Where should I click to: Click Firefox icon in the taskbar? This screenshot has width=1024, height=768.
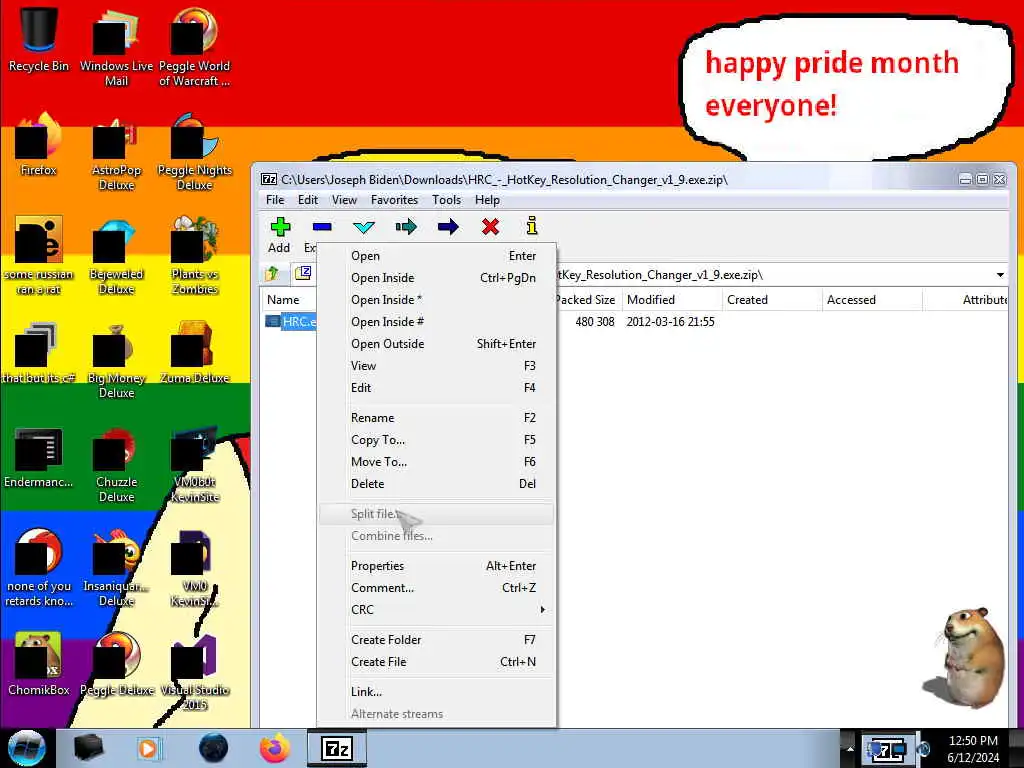(275, 748)
